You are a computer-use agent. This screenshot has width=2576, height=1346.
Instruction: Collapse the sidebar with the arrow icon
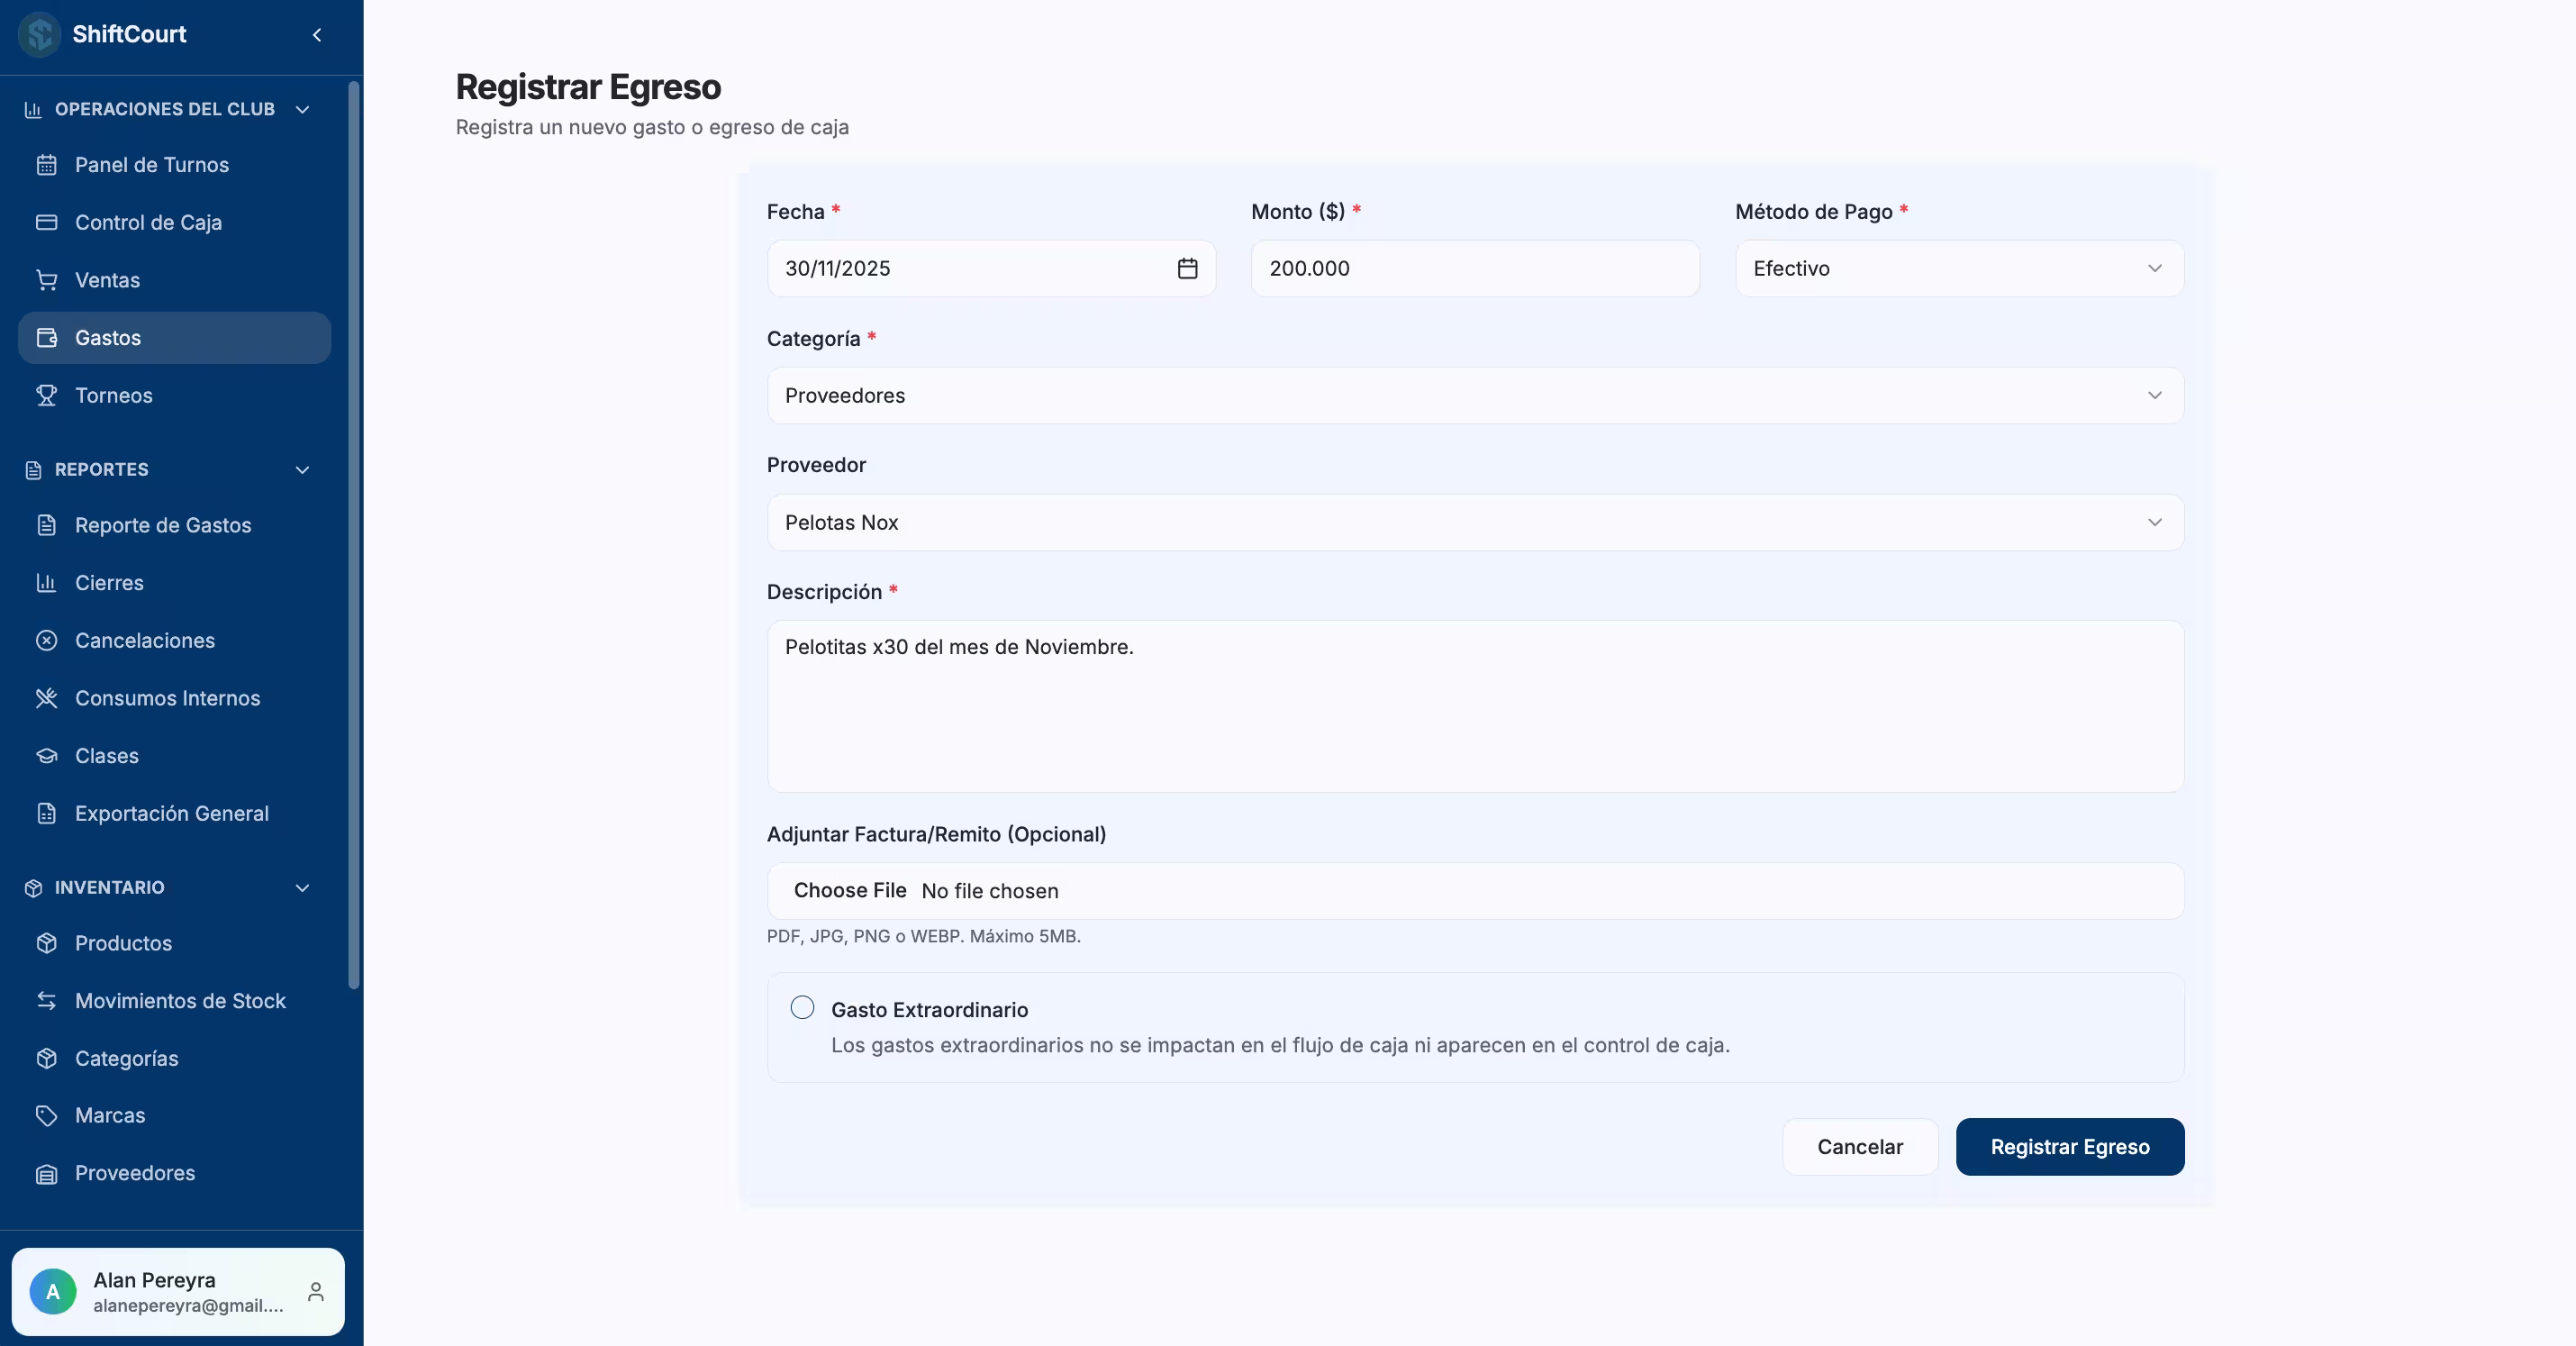[317, 35]
